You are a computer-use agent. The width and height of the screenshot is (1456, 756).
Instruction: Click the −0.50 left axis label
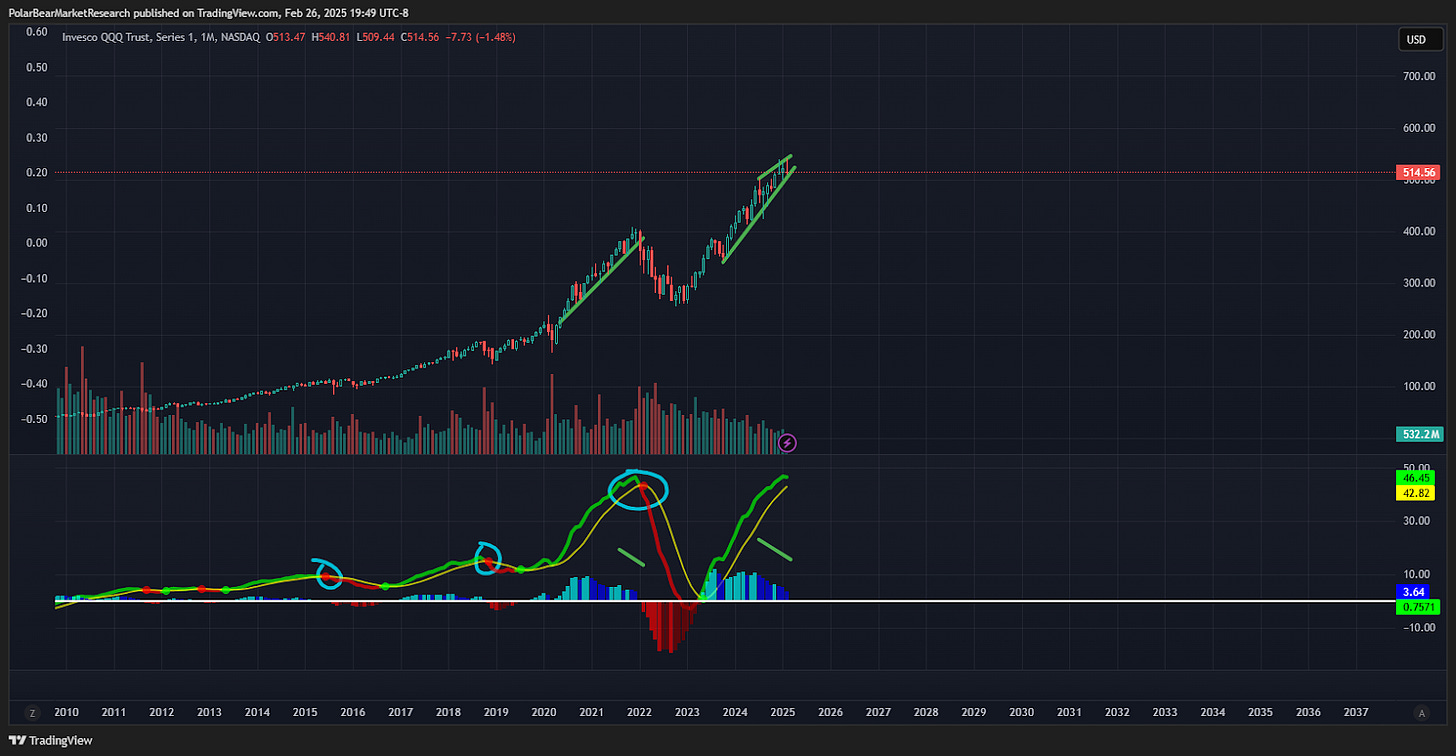[35, 419]
